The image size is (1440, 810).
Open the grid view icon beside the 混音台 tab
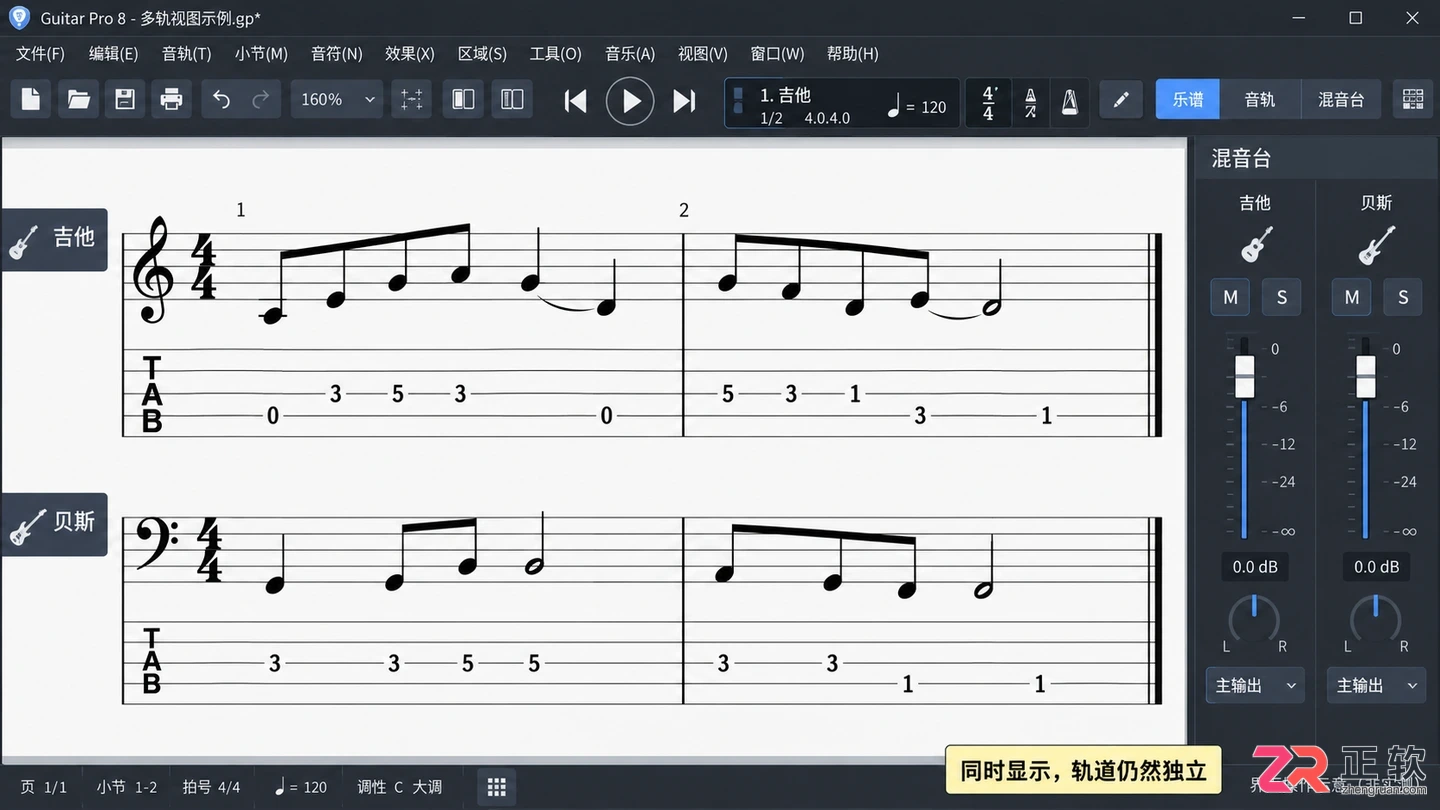[x=1413, y=99]
